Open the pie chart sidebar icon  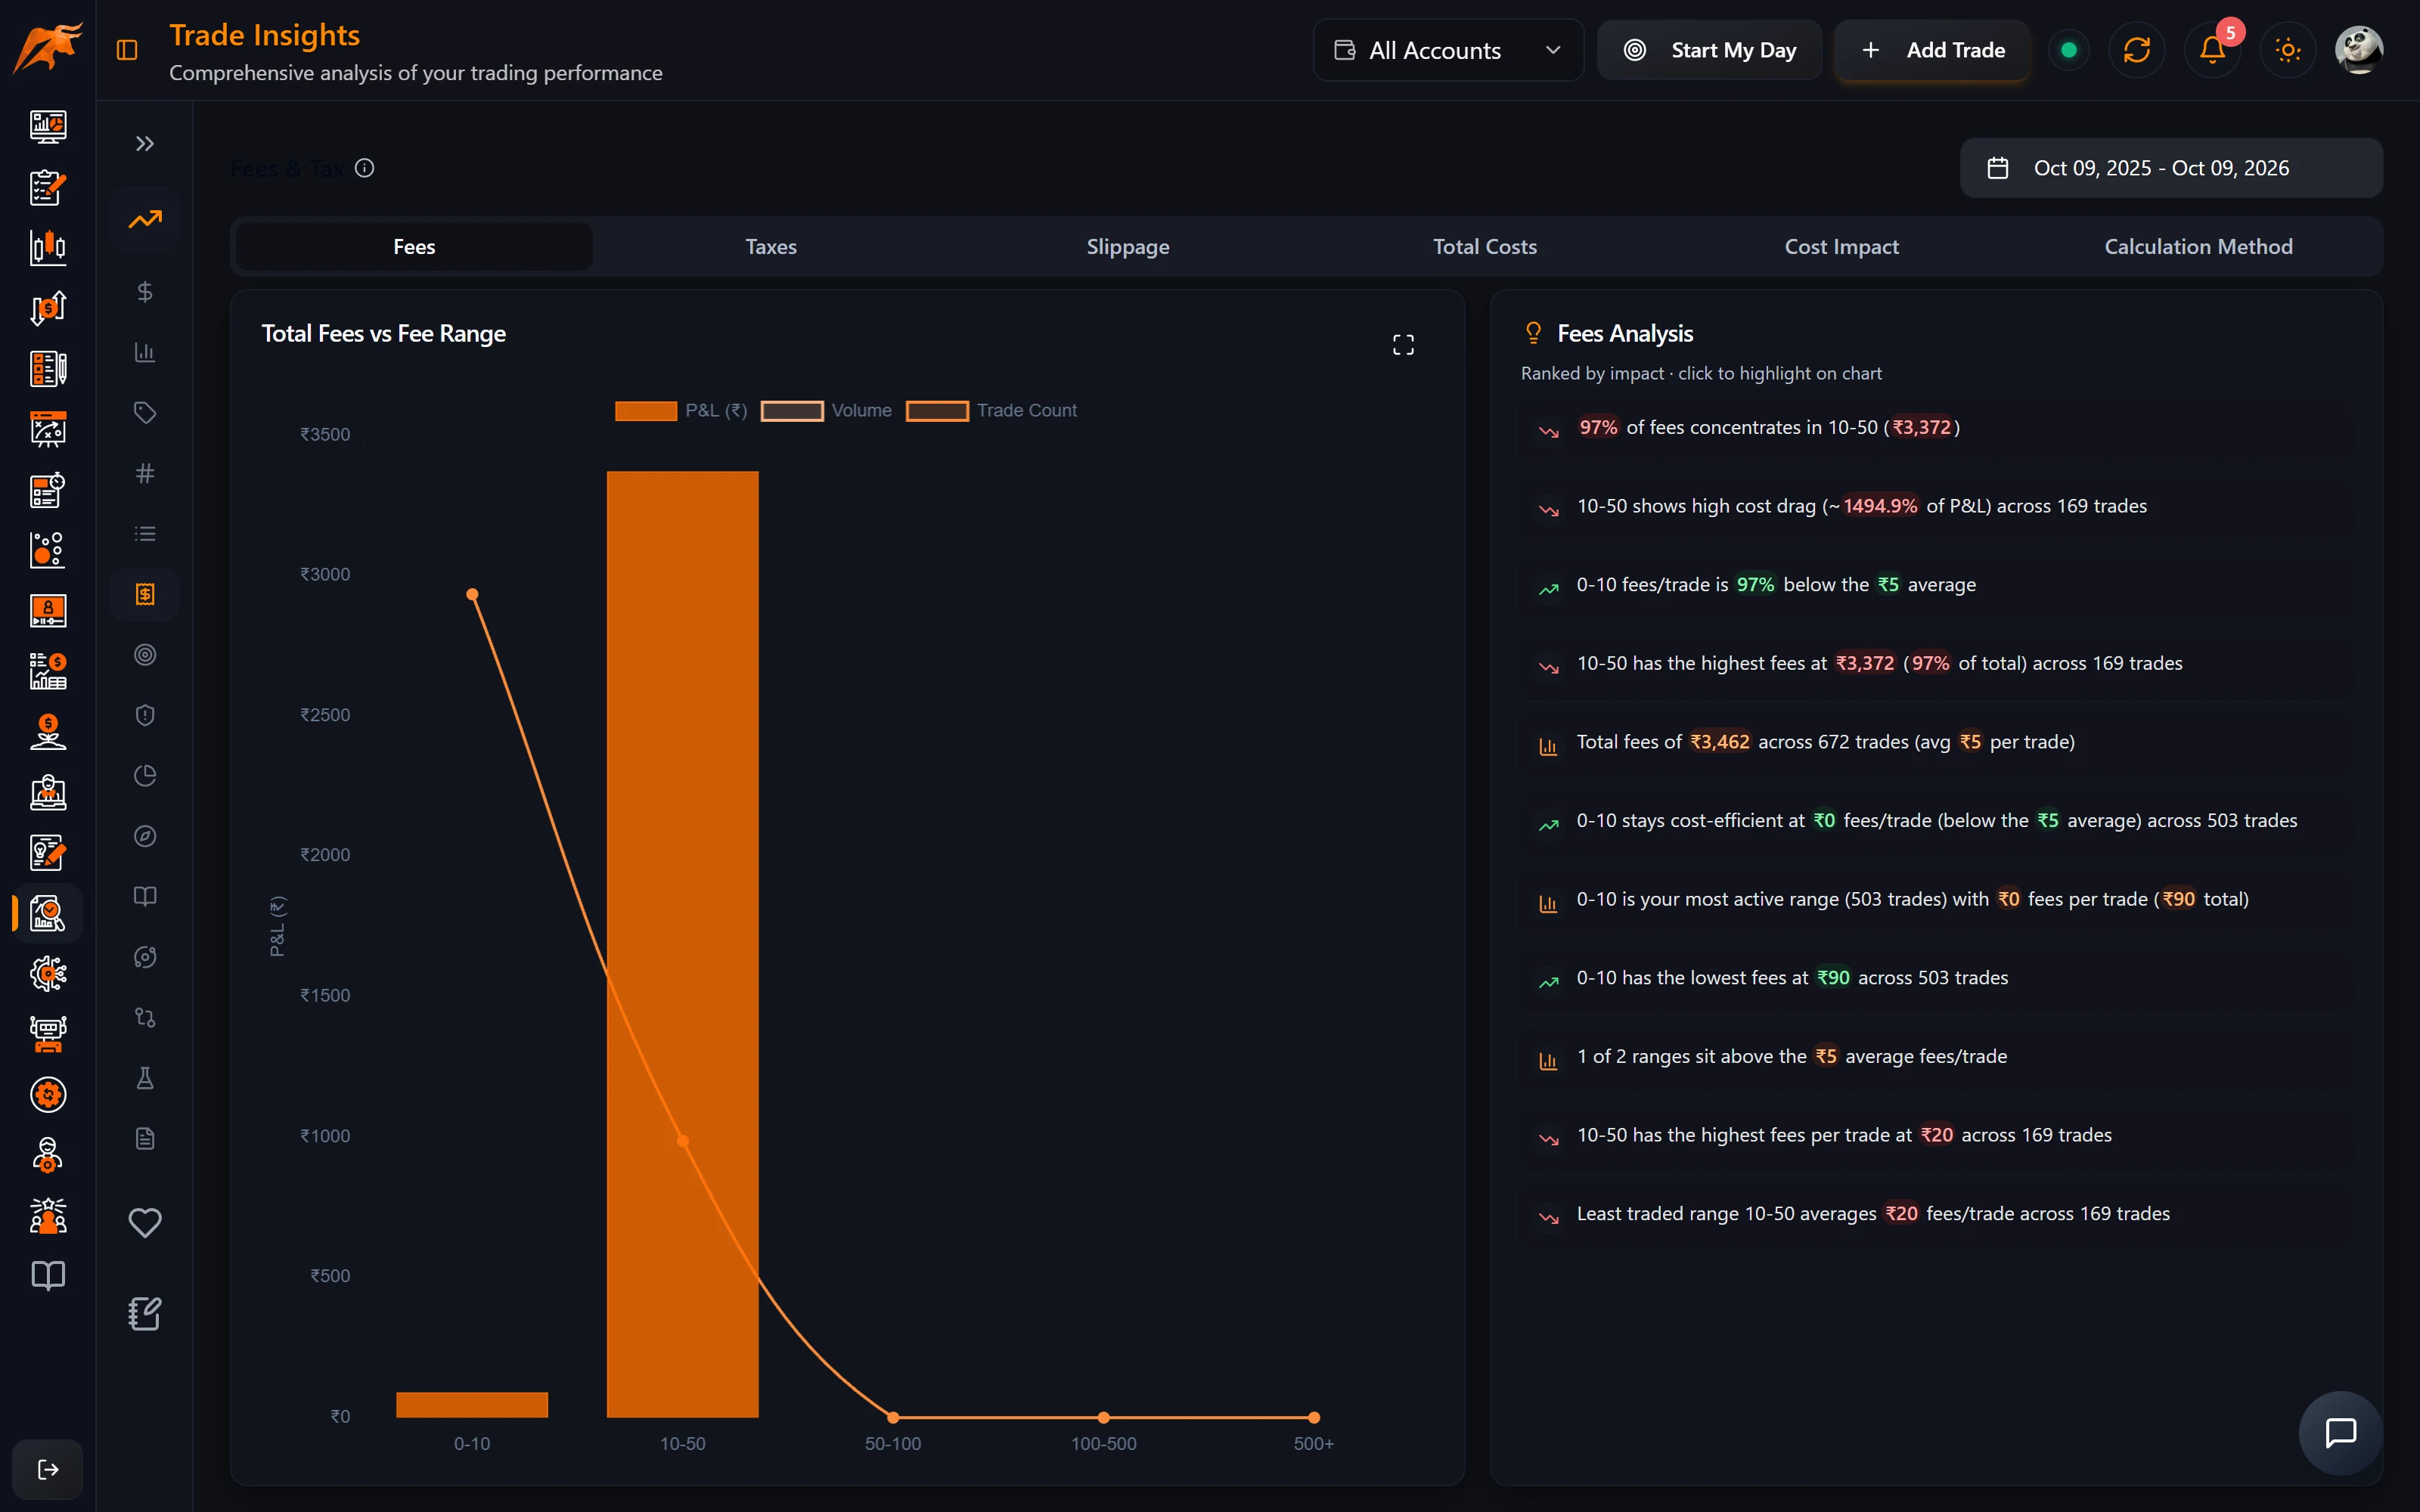(x=145, y=776)
